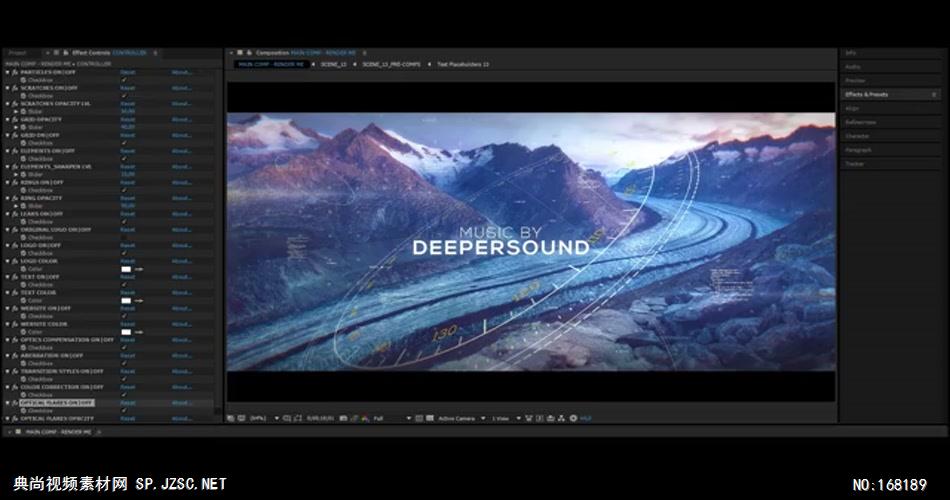The image size is (950, 500).
Task: Switch to the SCENE_13 composition tab
Action: pos(333,63)
